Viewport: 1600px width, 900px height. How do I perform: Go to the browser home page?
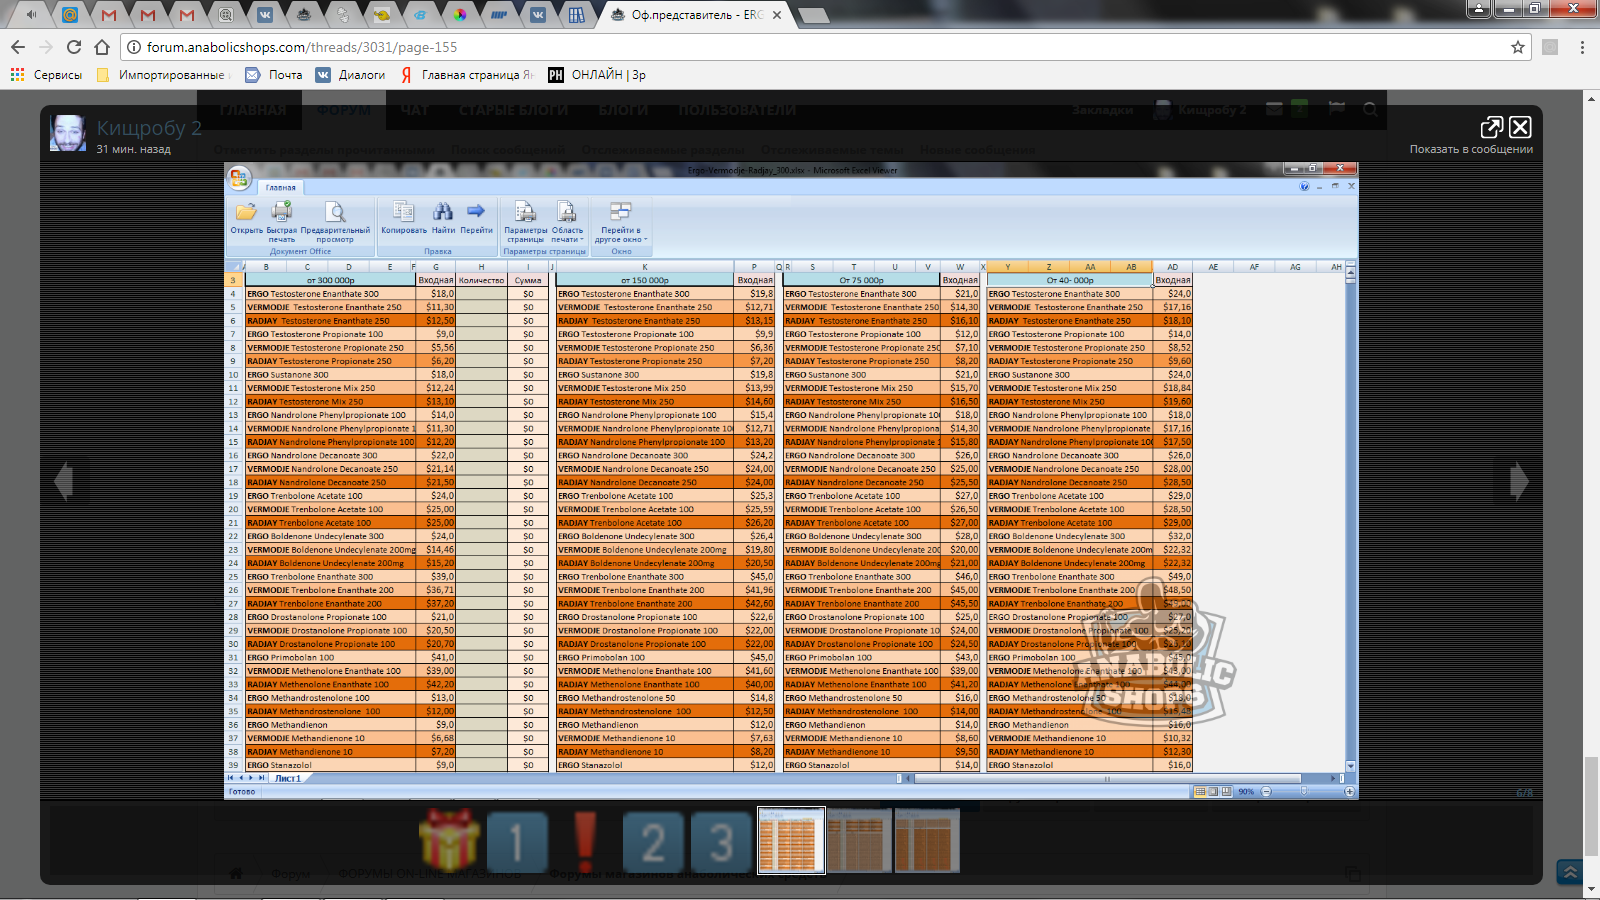pos(102,47)
